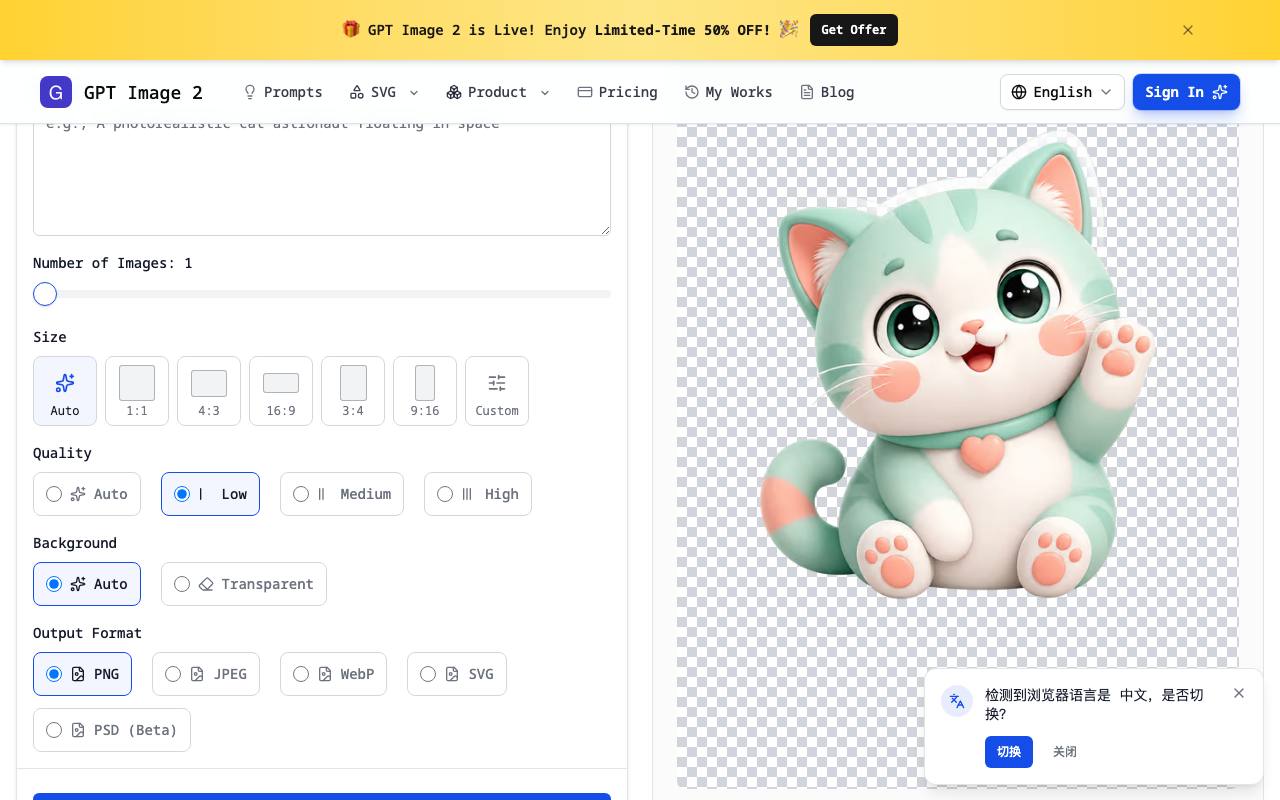Click the Sign In button

pos(1186,92)
